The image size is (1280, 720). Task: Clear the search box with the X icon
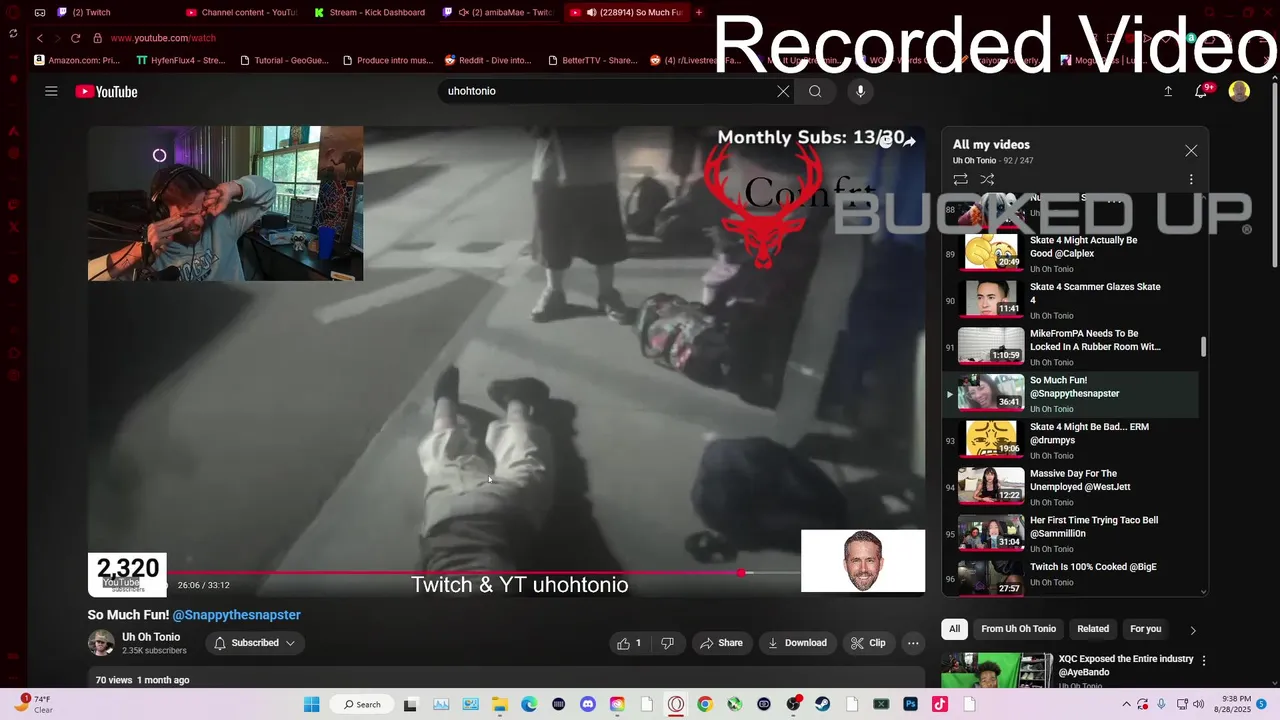(x=783, y=91)
